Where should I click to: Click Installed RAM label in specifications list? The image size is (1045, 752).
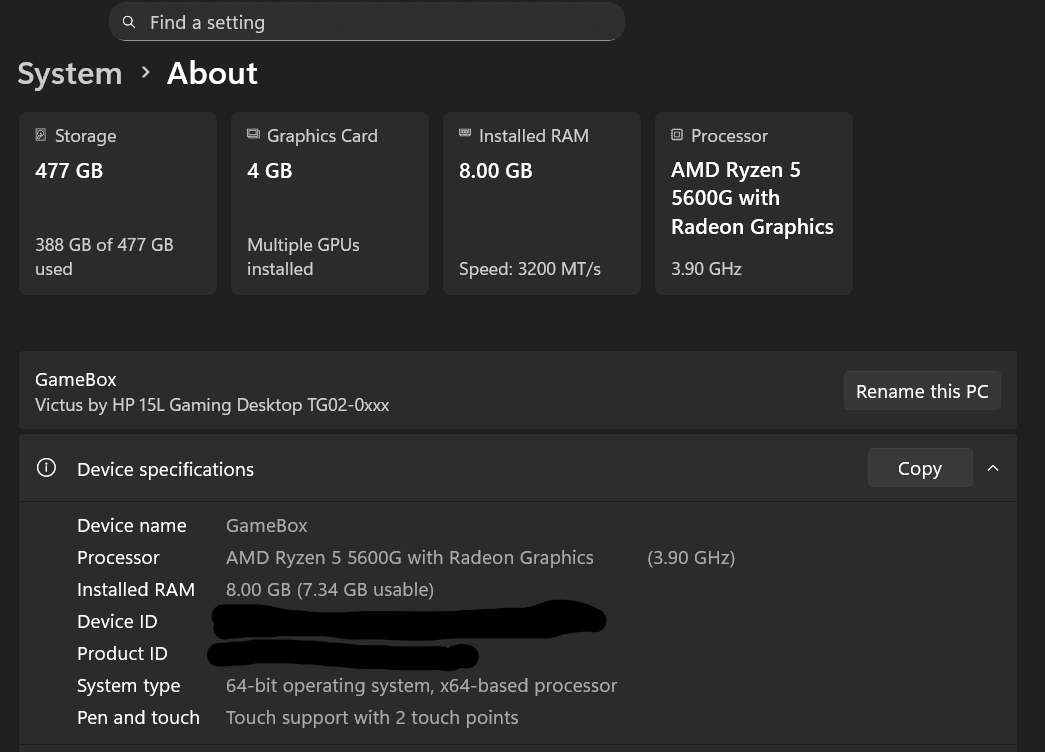pos(136,589)
